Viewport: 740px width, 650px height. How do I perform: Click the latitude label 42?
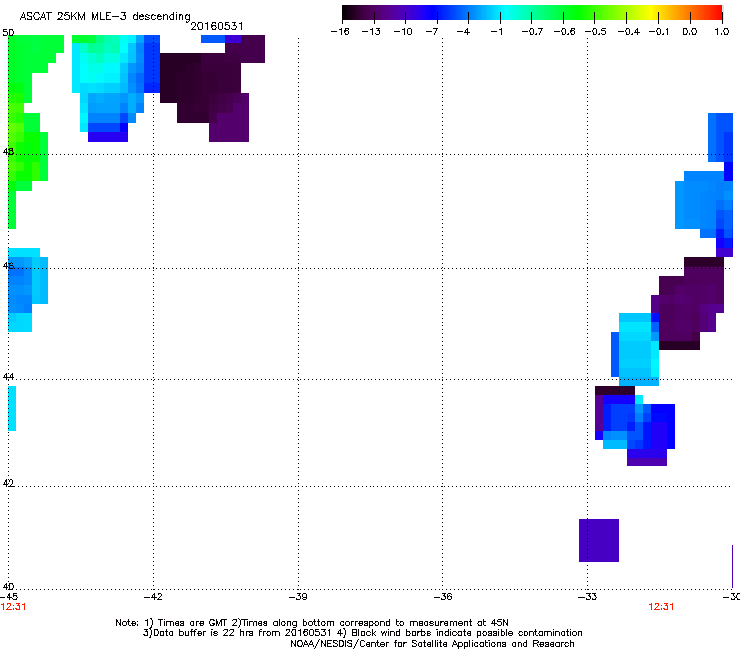click(8, 483)
